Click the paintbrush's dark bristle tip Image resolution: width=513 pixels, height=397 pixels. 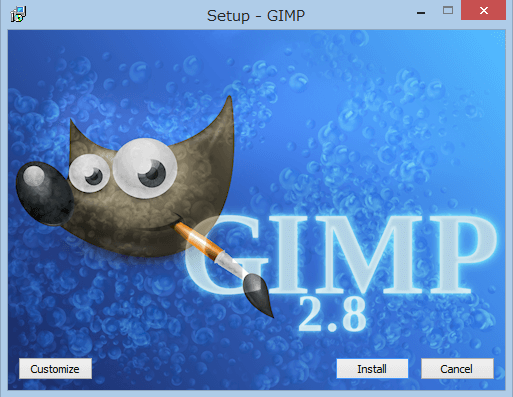pos(258,295)
